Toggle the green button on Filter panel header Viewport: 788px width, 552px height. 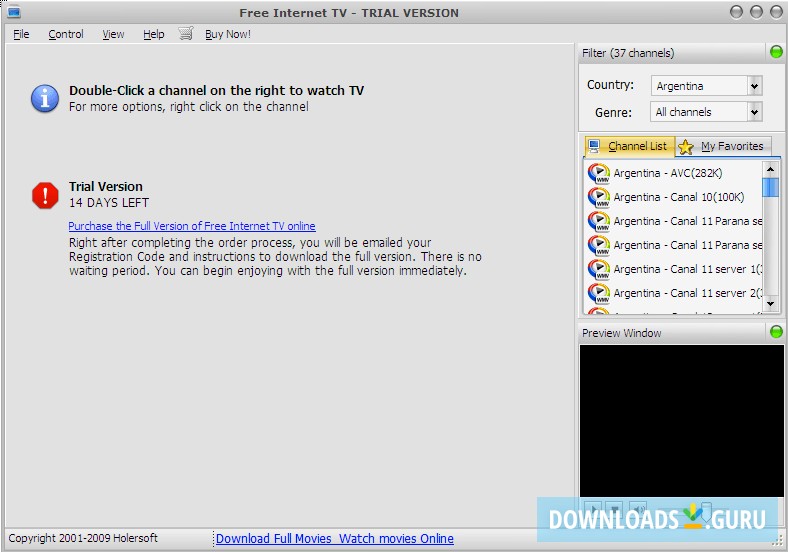coord(776,52)
